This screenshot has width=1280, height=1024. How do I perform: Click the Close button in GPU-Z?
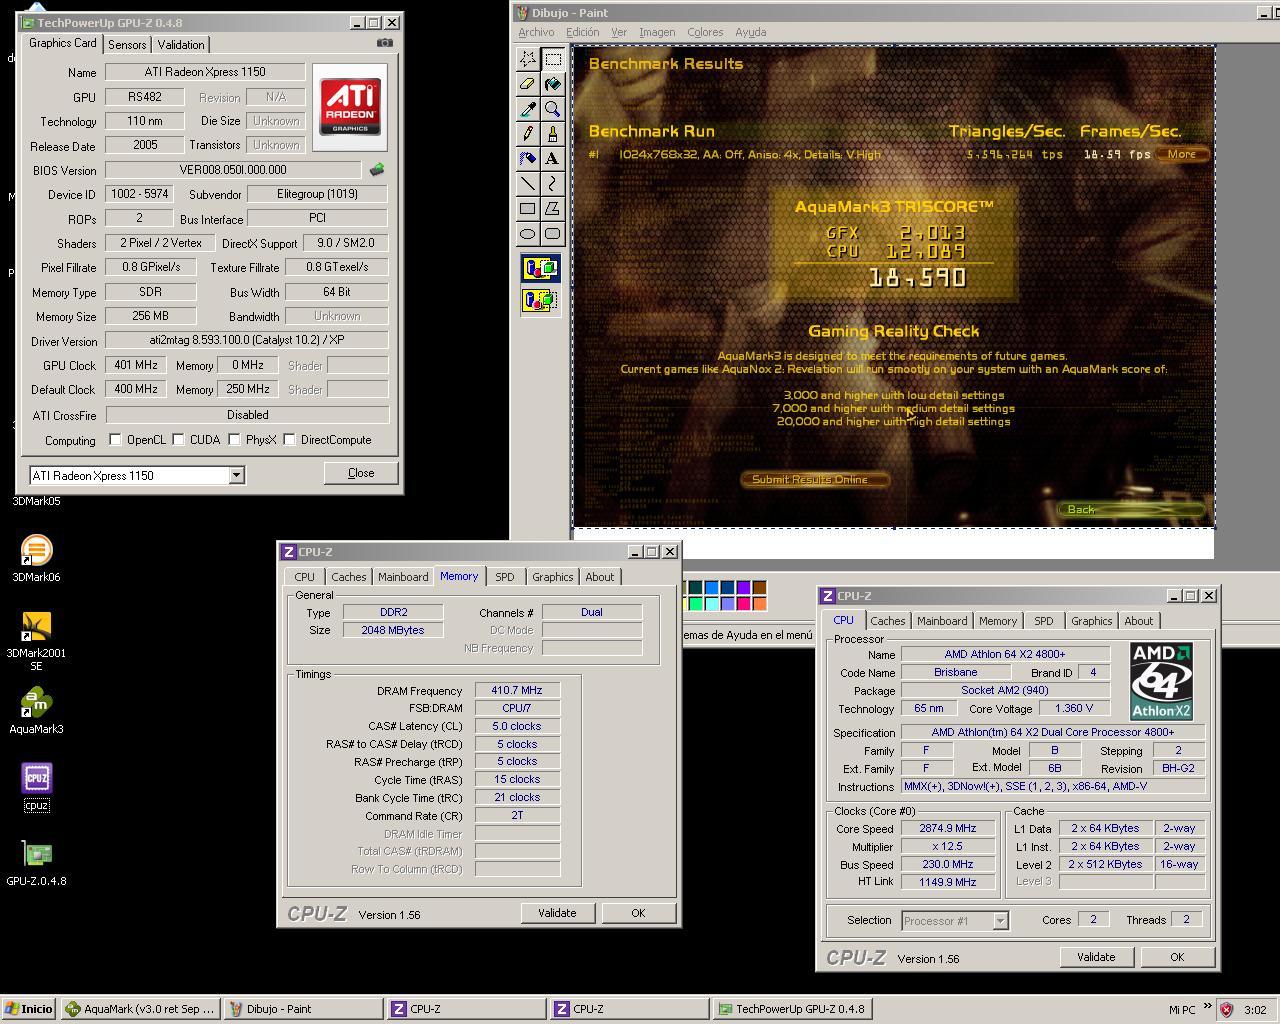coord(361,473)
